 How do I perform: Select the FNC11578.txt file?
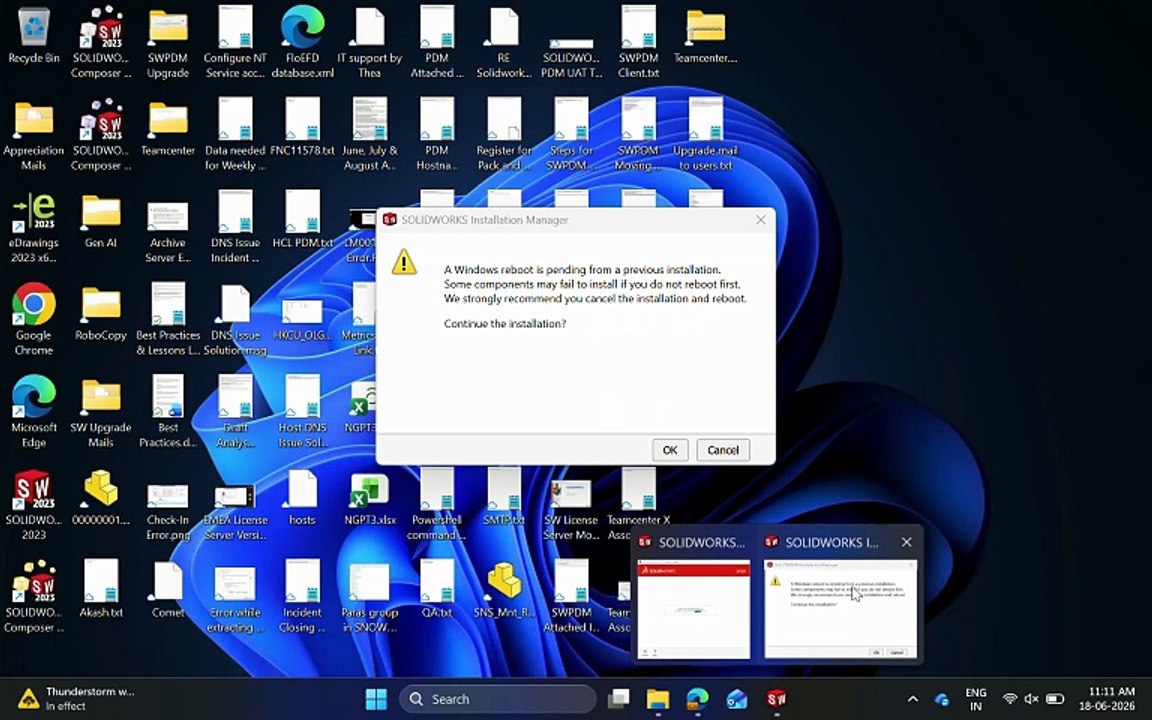302,128
